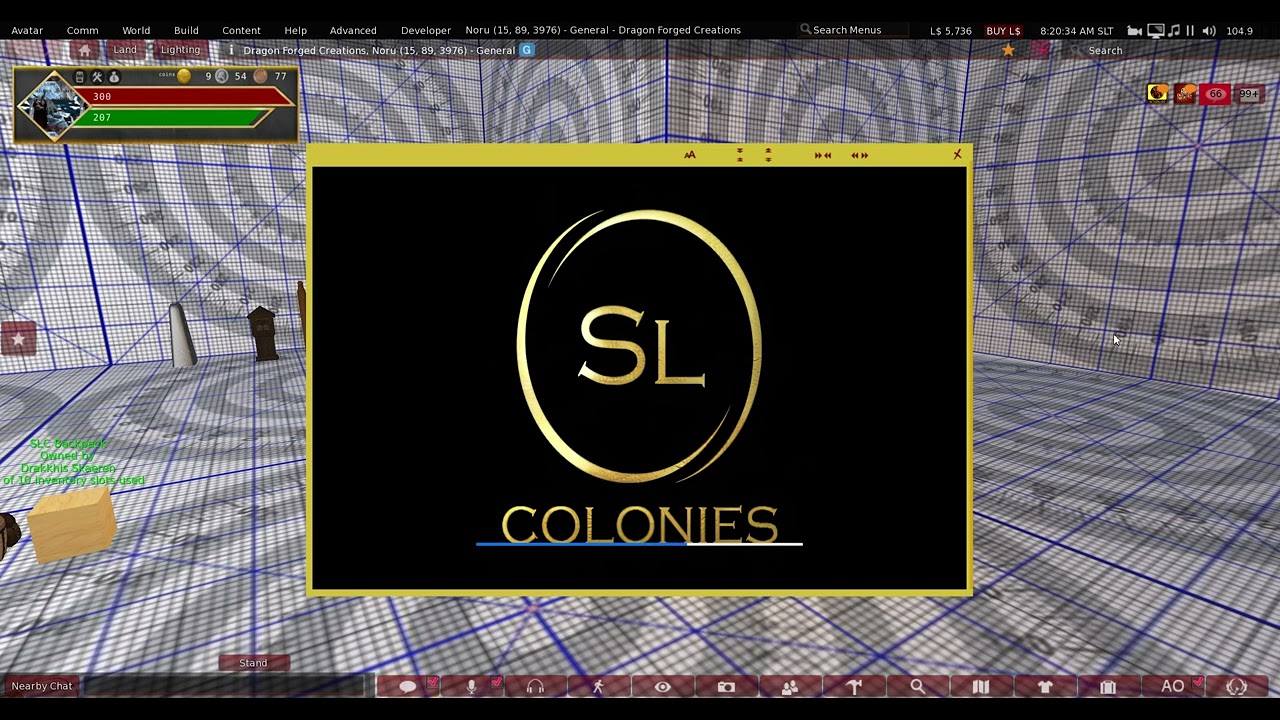Open the shirt Appearance icon
The width and height of the screenshot is (1280, 720).
coord(1045,687)
